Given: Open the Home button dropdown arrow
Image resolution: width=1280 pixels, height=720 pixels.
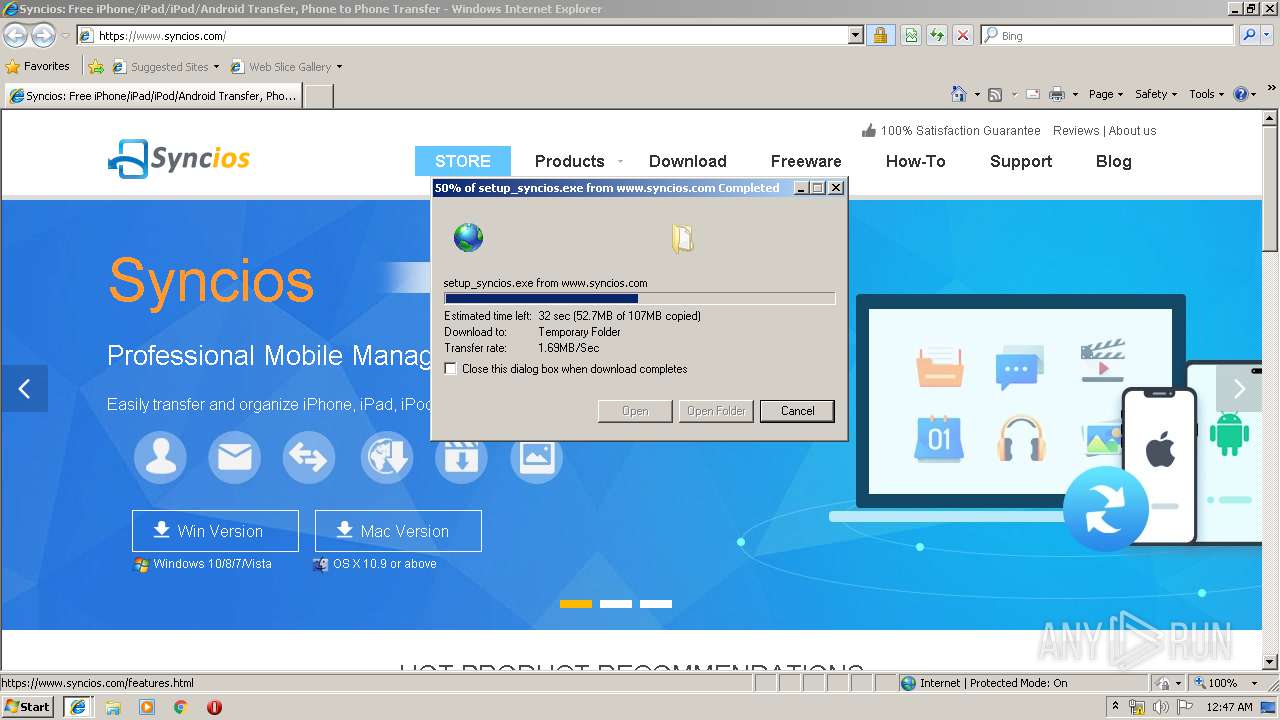Looking at the screenshot, I should (977, 94).
